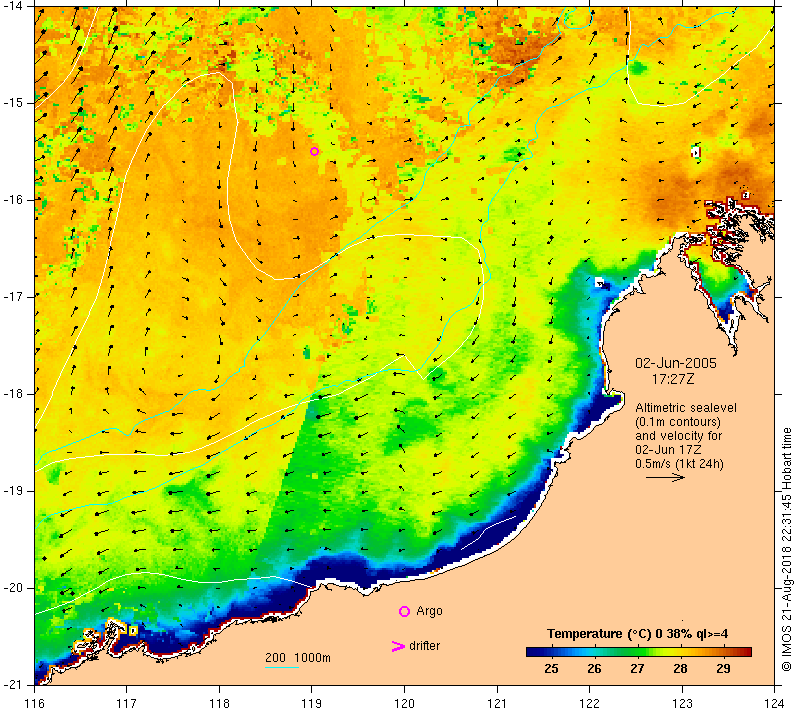Viewport: 800px width, 710px height.
Task: Click the date text 02-Jun-2005
Action: point(676,363)
